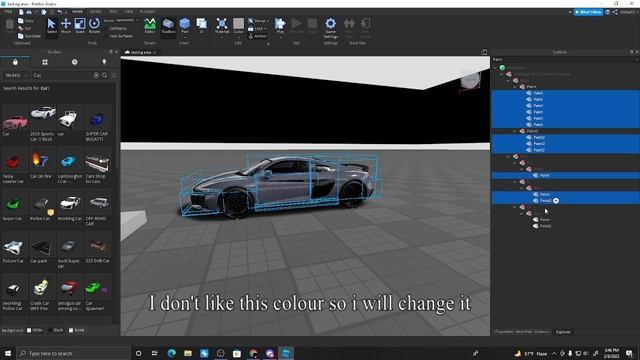
Task: Collapse the Workspace root in Explorer
Action: [x=495, y=68]
